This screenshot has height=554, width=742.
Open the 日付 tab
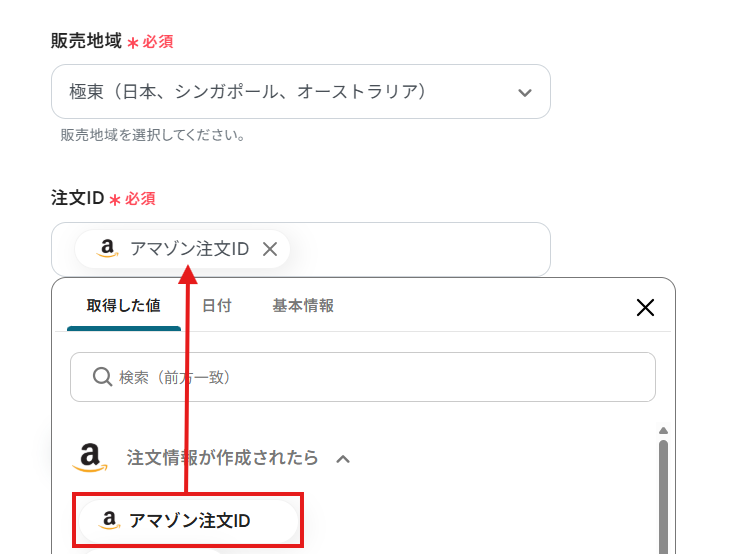coord(217,306)
